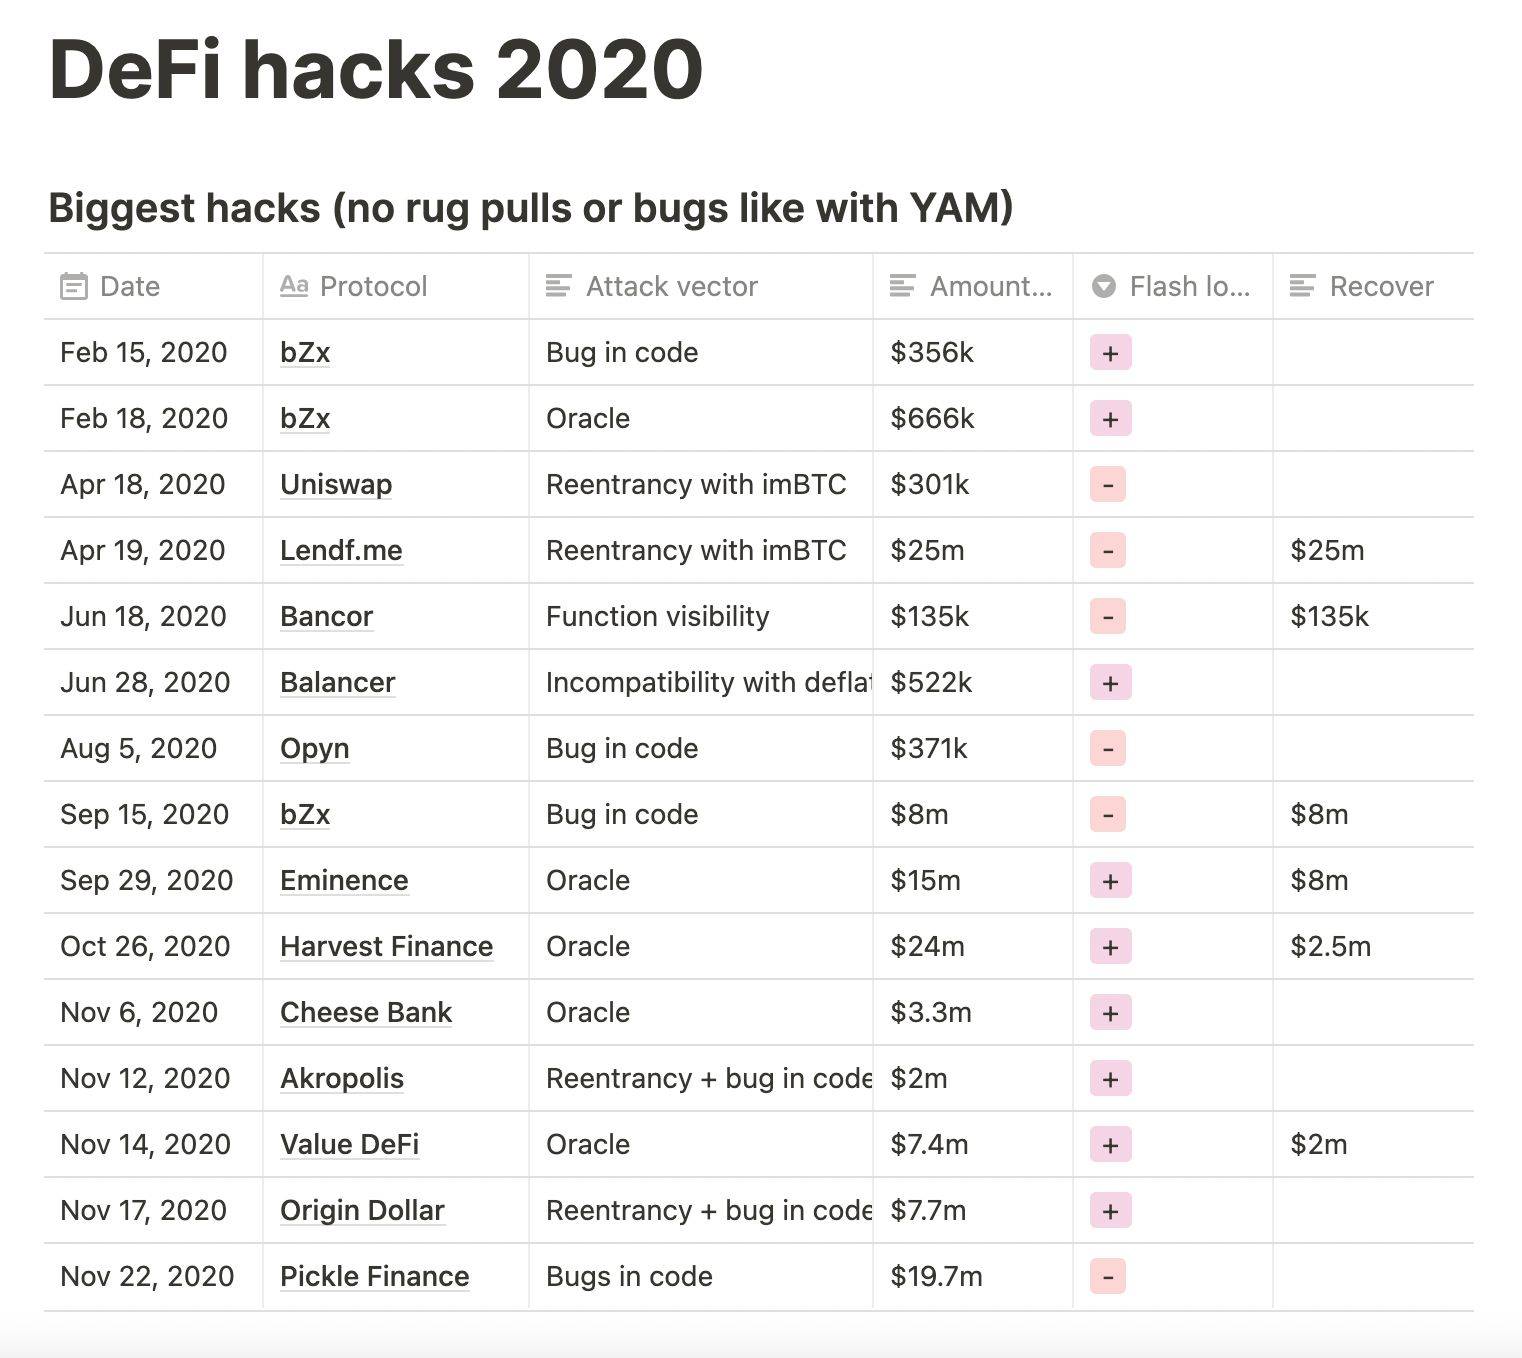The width and height of the screenshot is (1522, 1358).
Task: Open the Protocol column header menu
Action: (396, 287)
